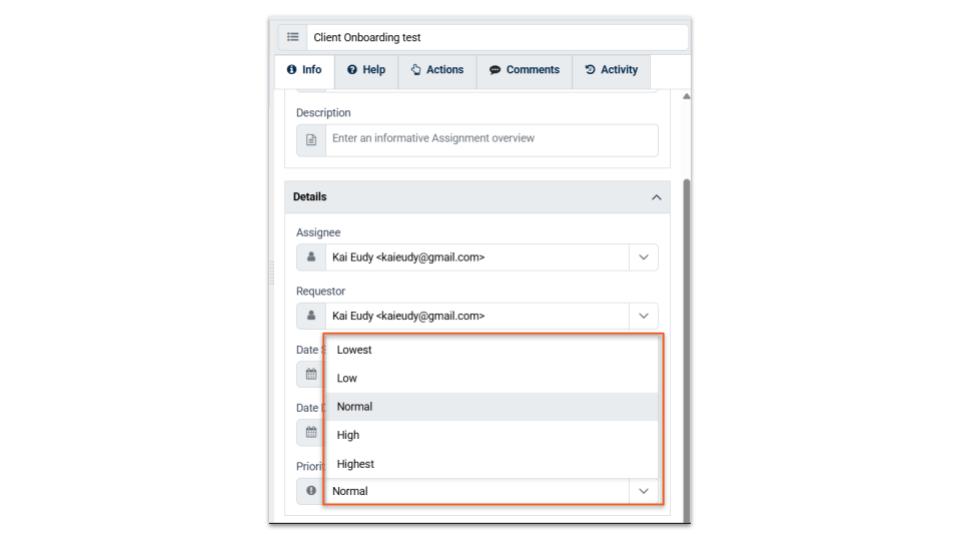Click the Requestor person icon
The height and width of the screenshot is (540, 960).
point(311,316)
